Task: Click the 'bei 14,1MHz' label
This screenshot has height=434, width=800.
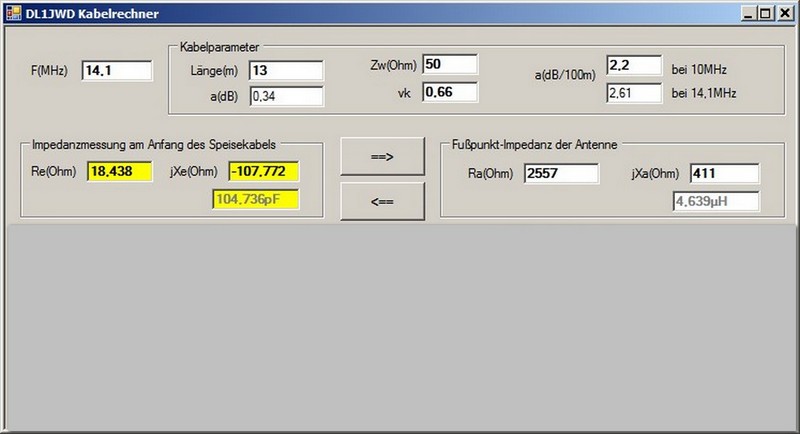Action: (704, 93)
